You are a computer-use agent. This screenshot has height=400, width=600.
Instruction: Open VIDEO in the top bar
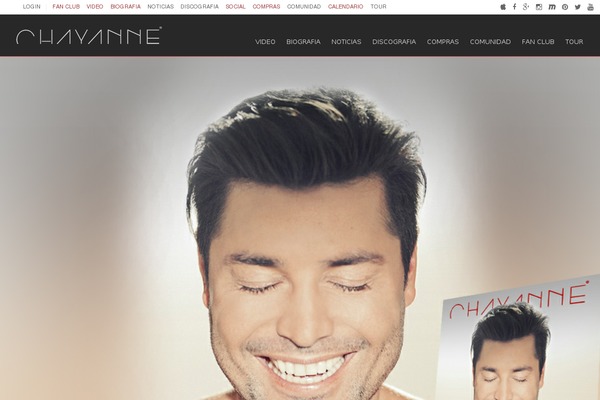click(x=95, y=7)
